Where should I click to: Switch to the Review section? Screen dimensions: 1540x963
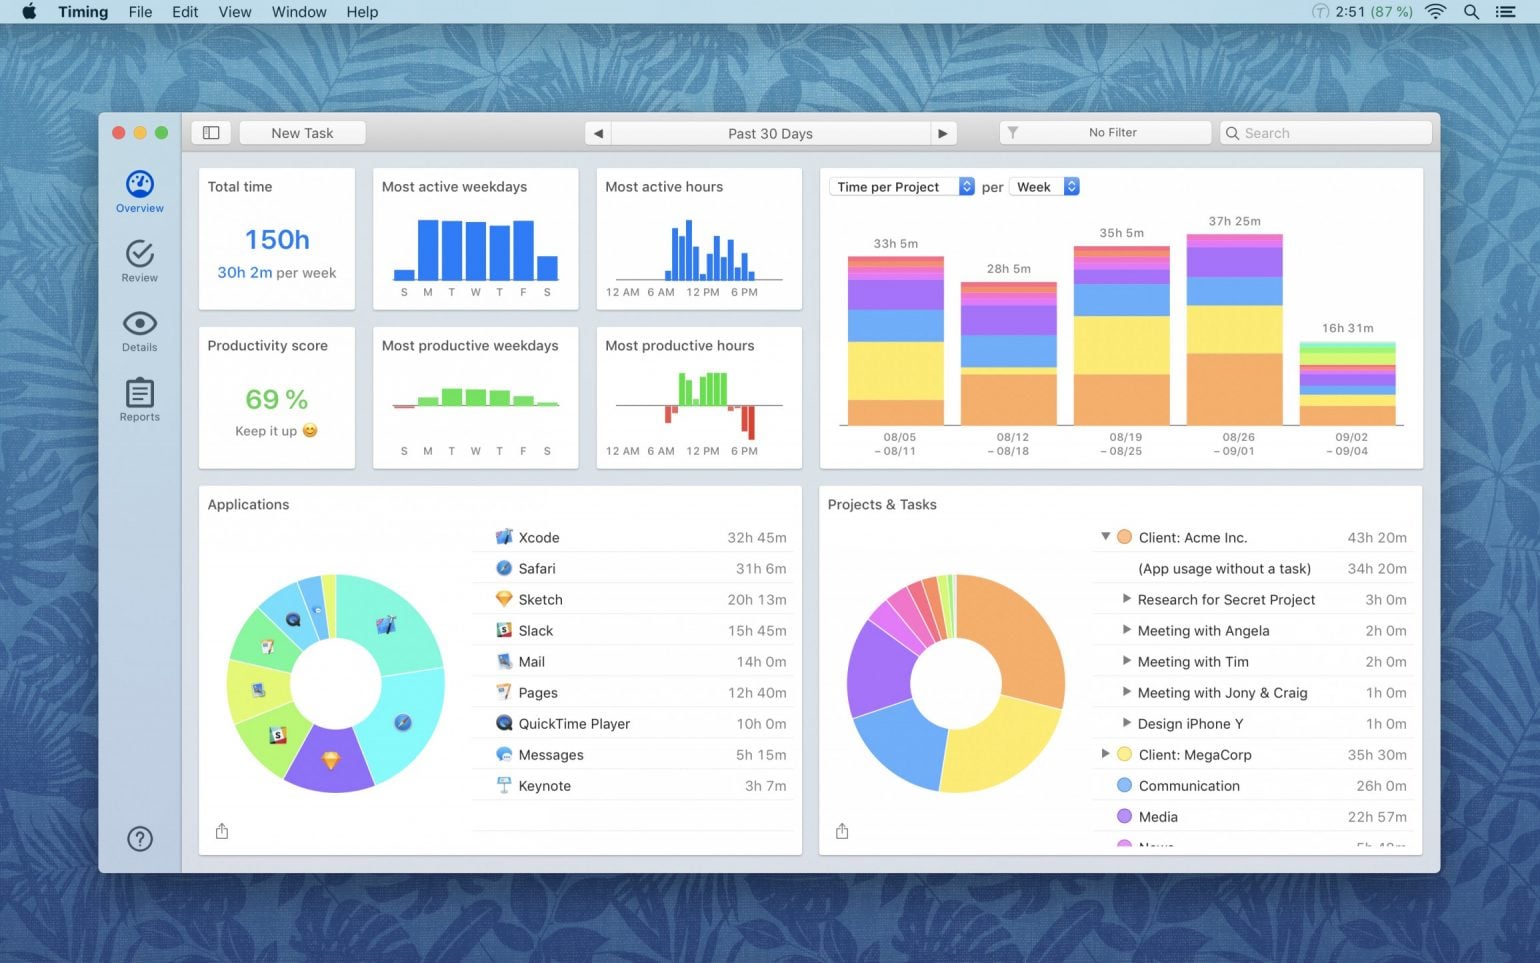click(139, 258)
